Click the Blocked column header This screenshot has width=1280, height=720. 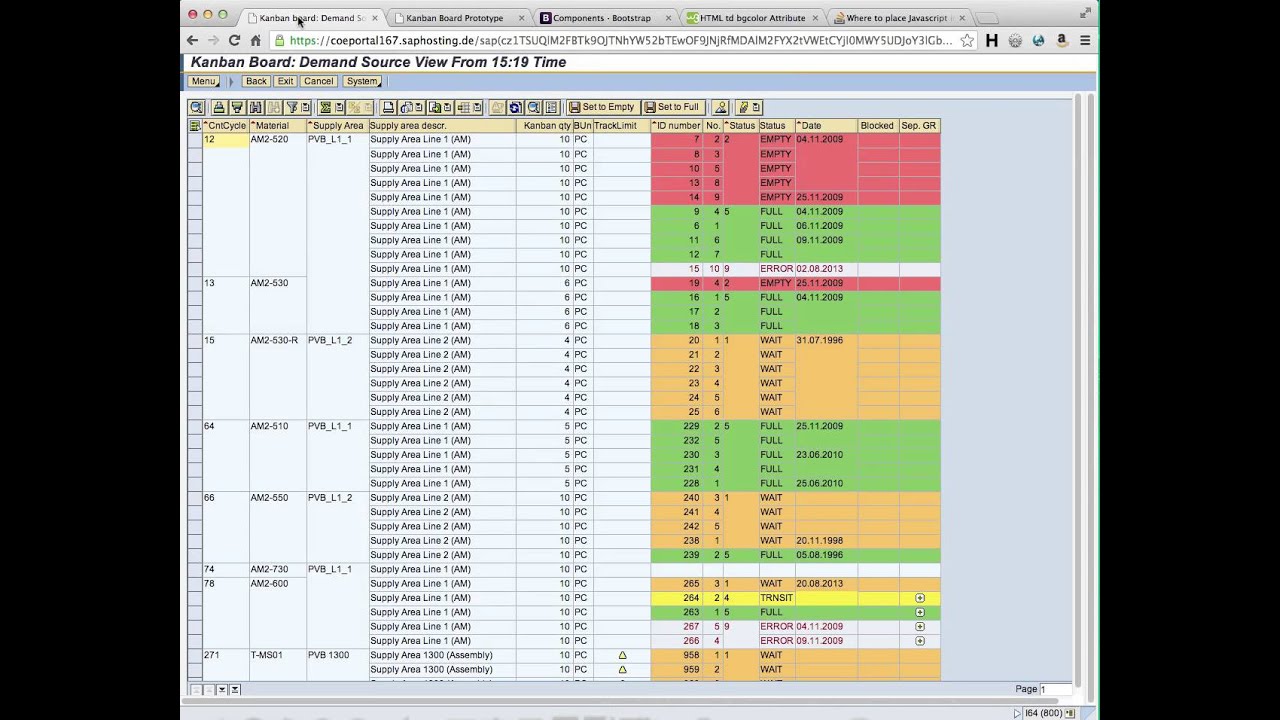(x=877, y=126)
